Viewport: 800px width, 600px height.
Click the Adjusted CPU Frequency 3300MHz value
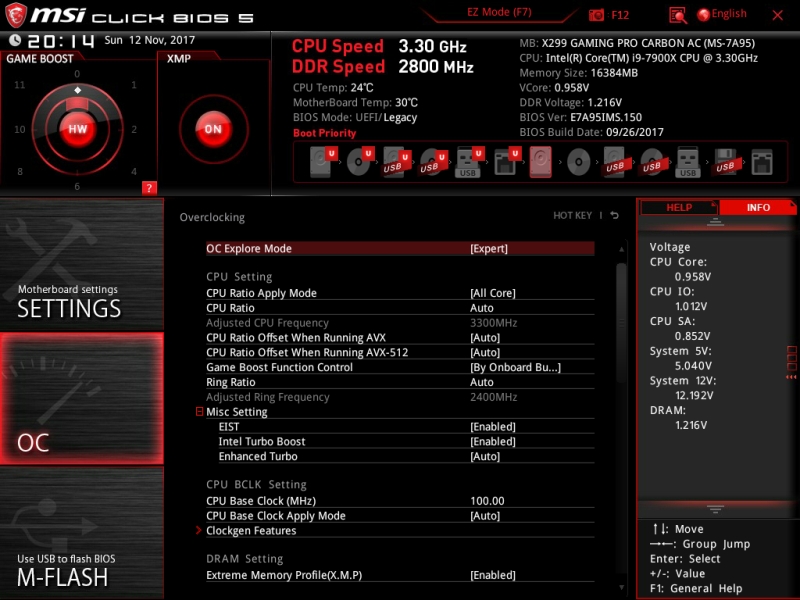point(493,322)
